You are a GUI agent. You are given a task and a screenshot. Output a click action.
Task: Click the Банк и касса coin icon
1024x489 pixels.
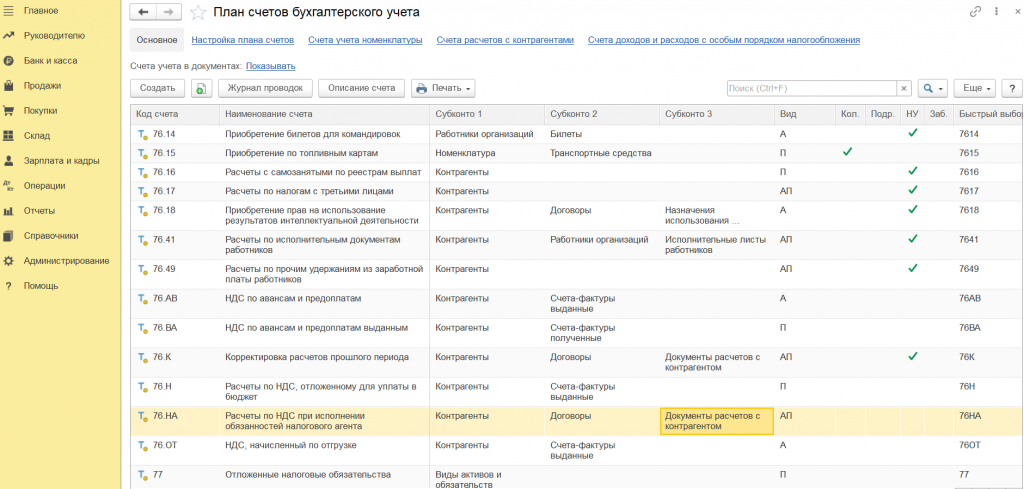point(8,61)
